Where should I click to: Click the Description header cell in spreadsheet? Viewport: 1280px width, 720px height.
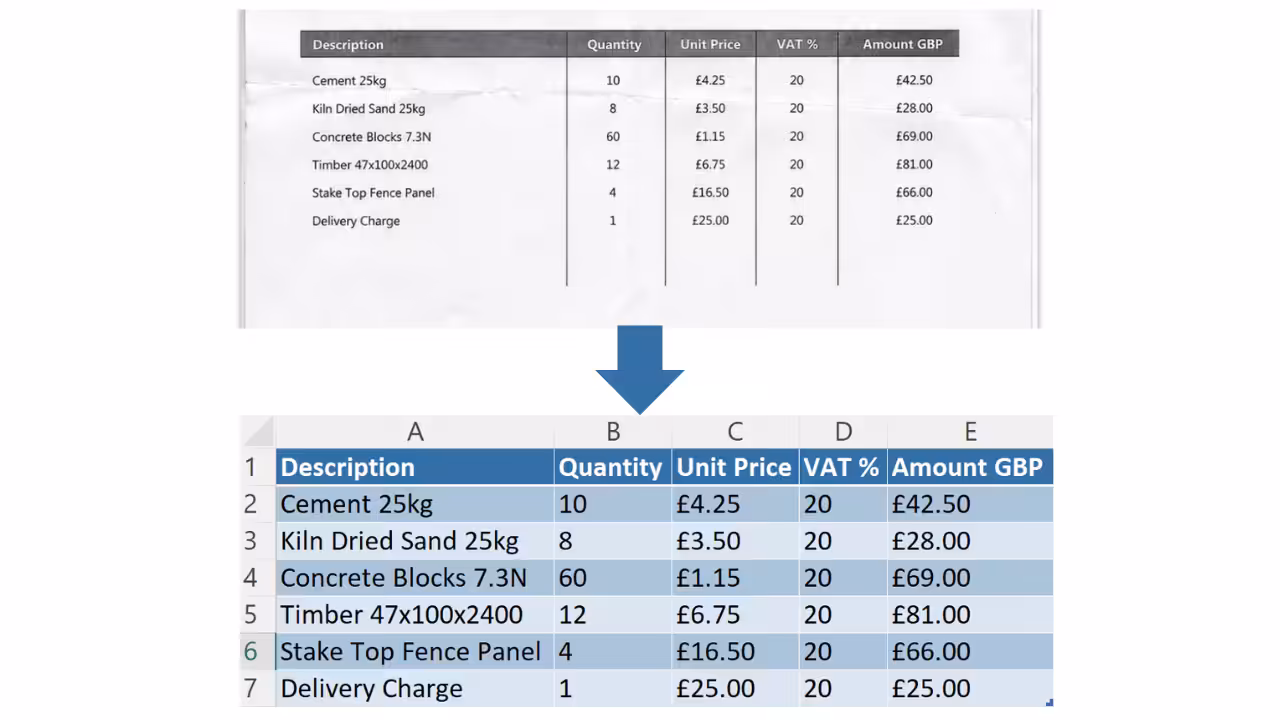(415, 467)
